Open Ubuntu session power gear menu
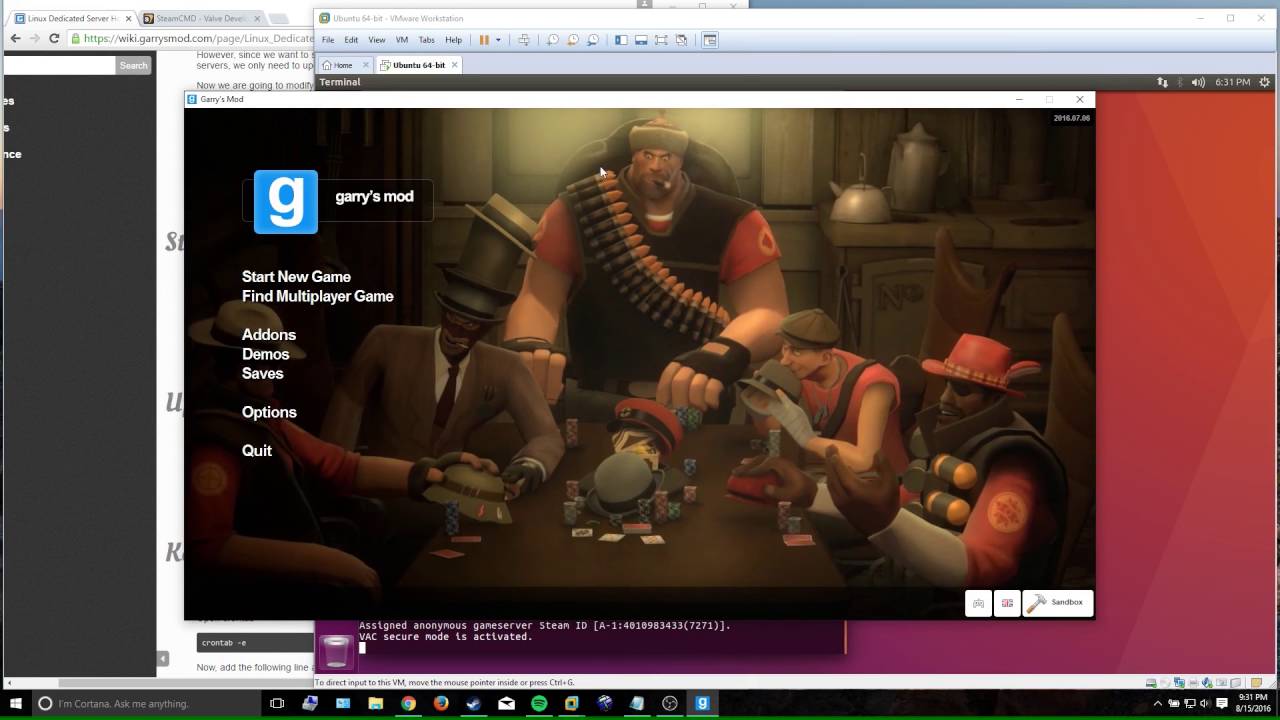Image resolution: width=1280 pixels, height=720 pixels. tap(1264, 82)
